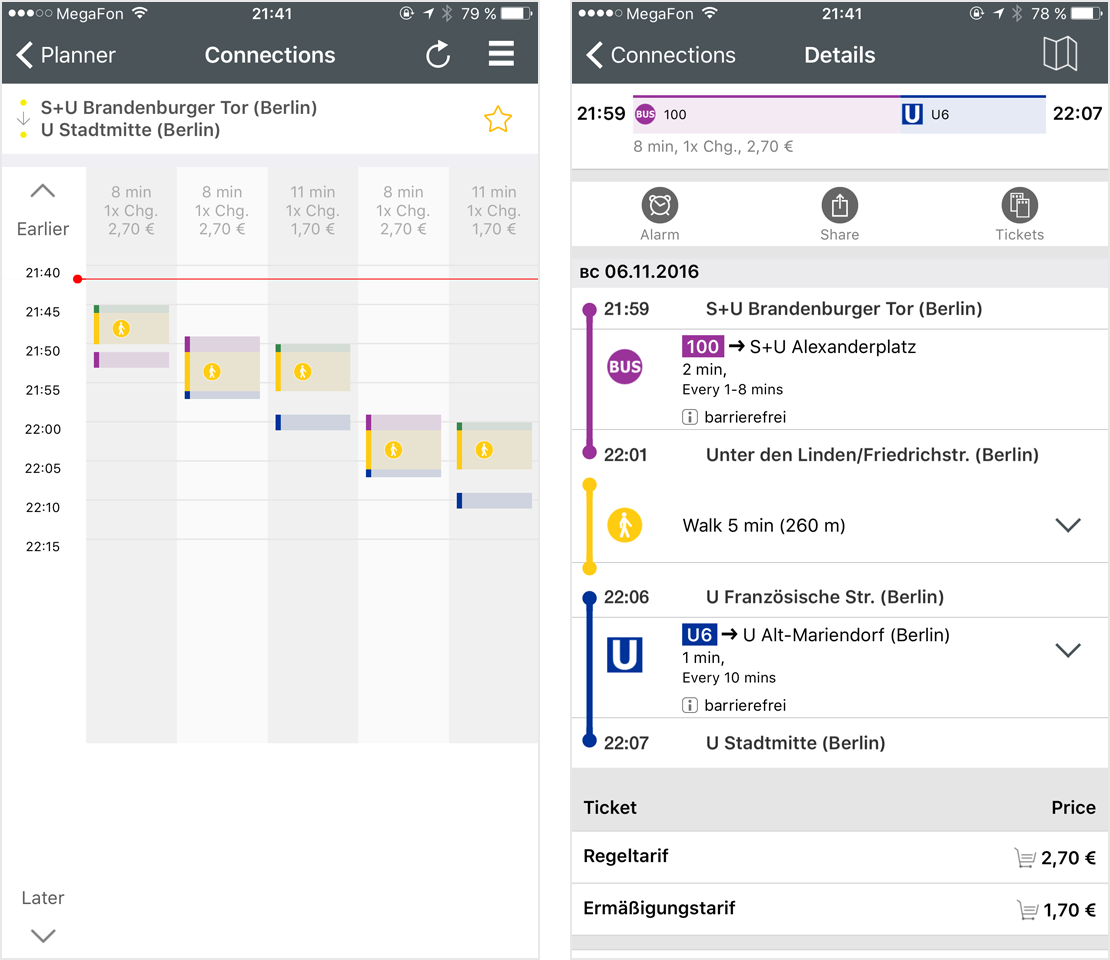Select fifth connection column header 11 min

click(x=493, y=210)
